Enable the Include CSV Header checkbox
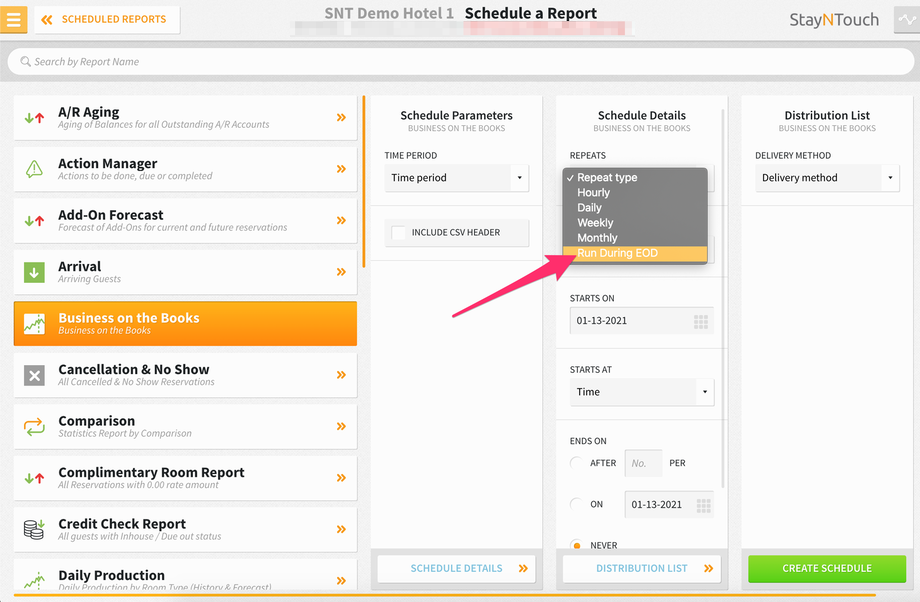Image resolution: width=920 pixels, height=602 pixels. tap(398, 232)
